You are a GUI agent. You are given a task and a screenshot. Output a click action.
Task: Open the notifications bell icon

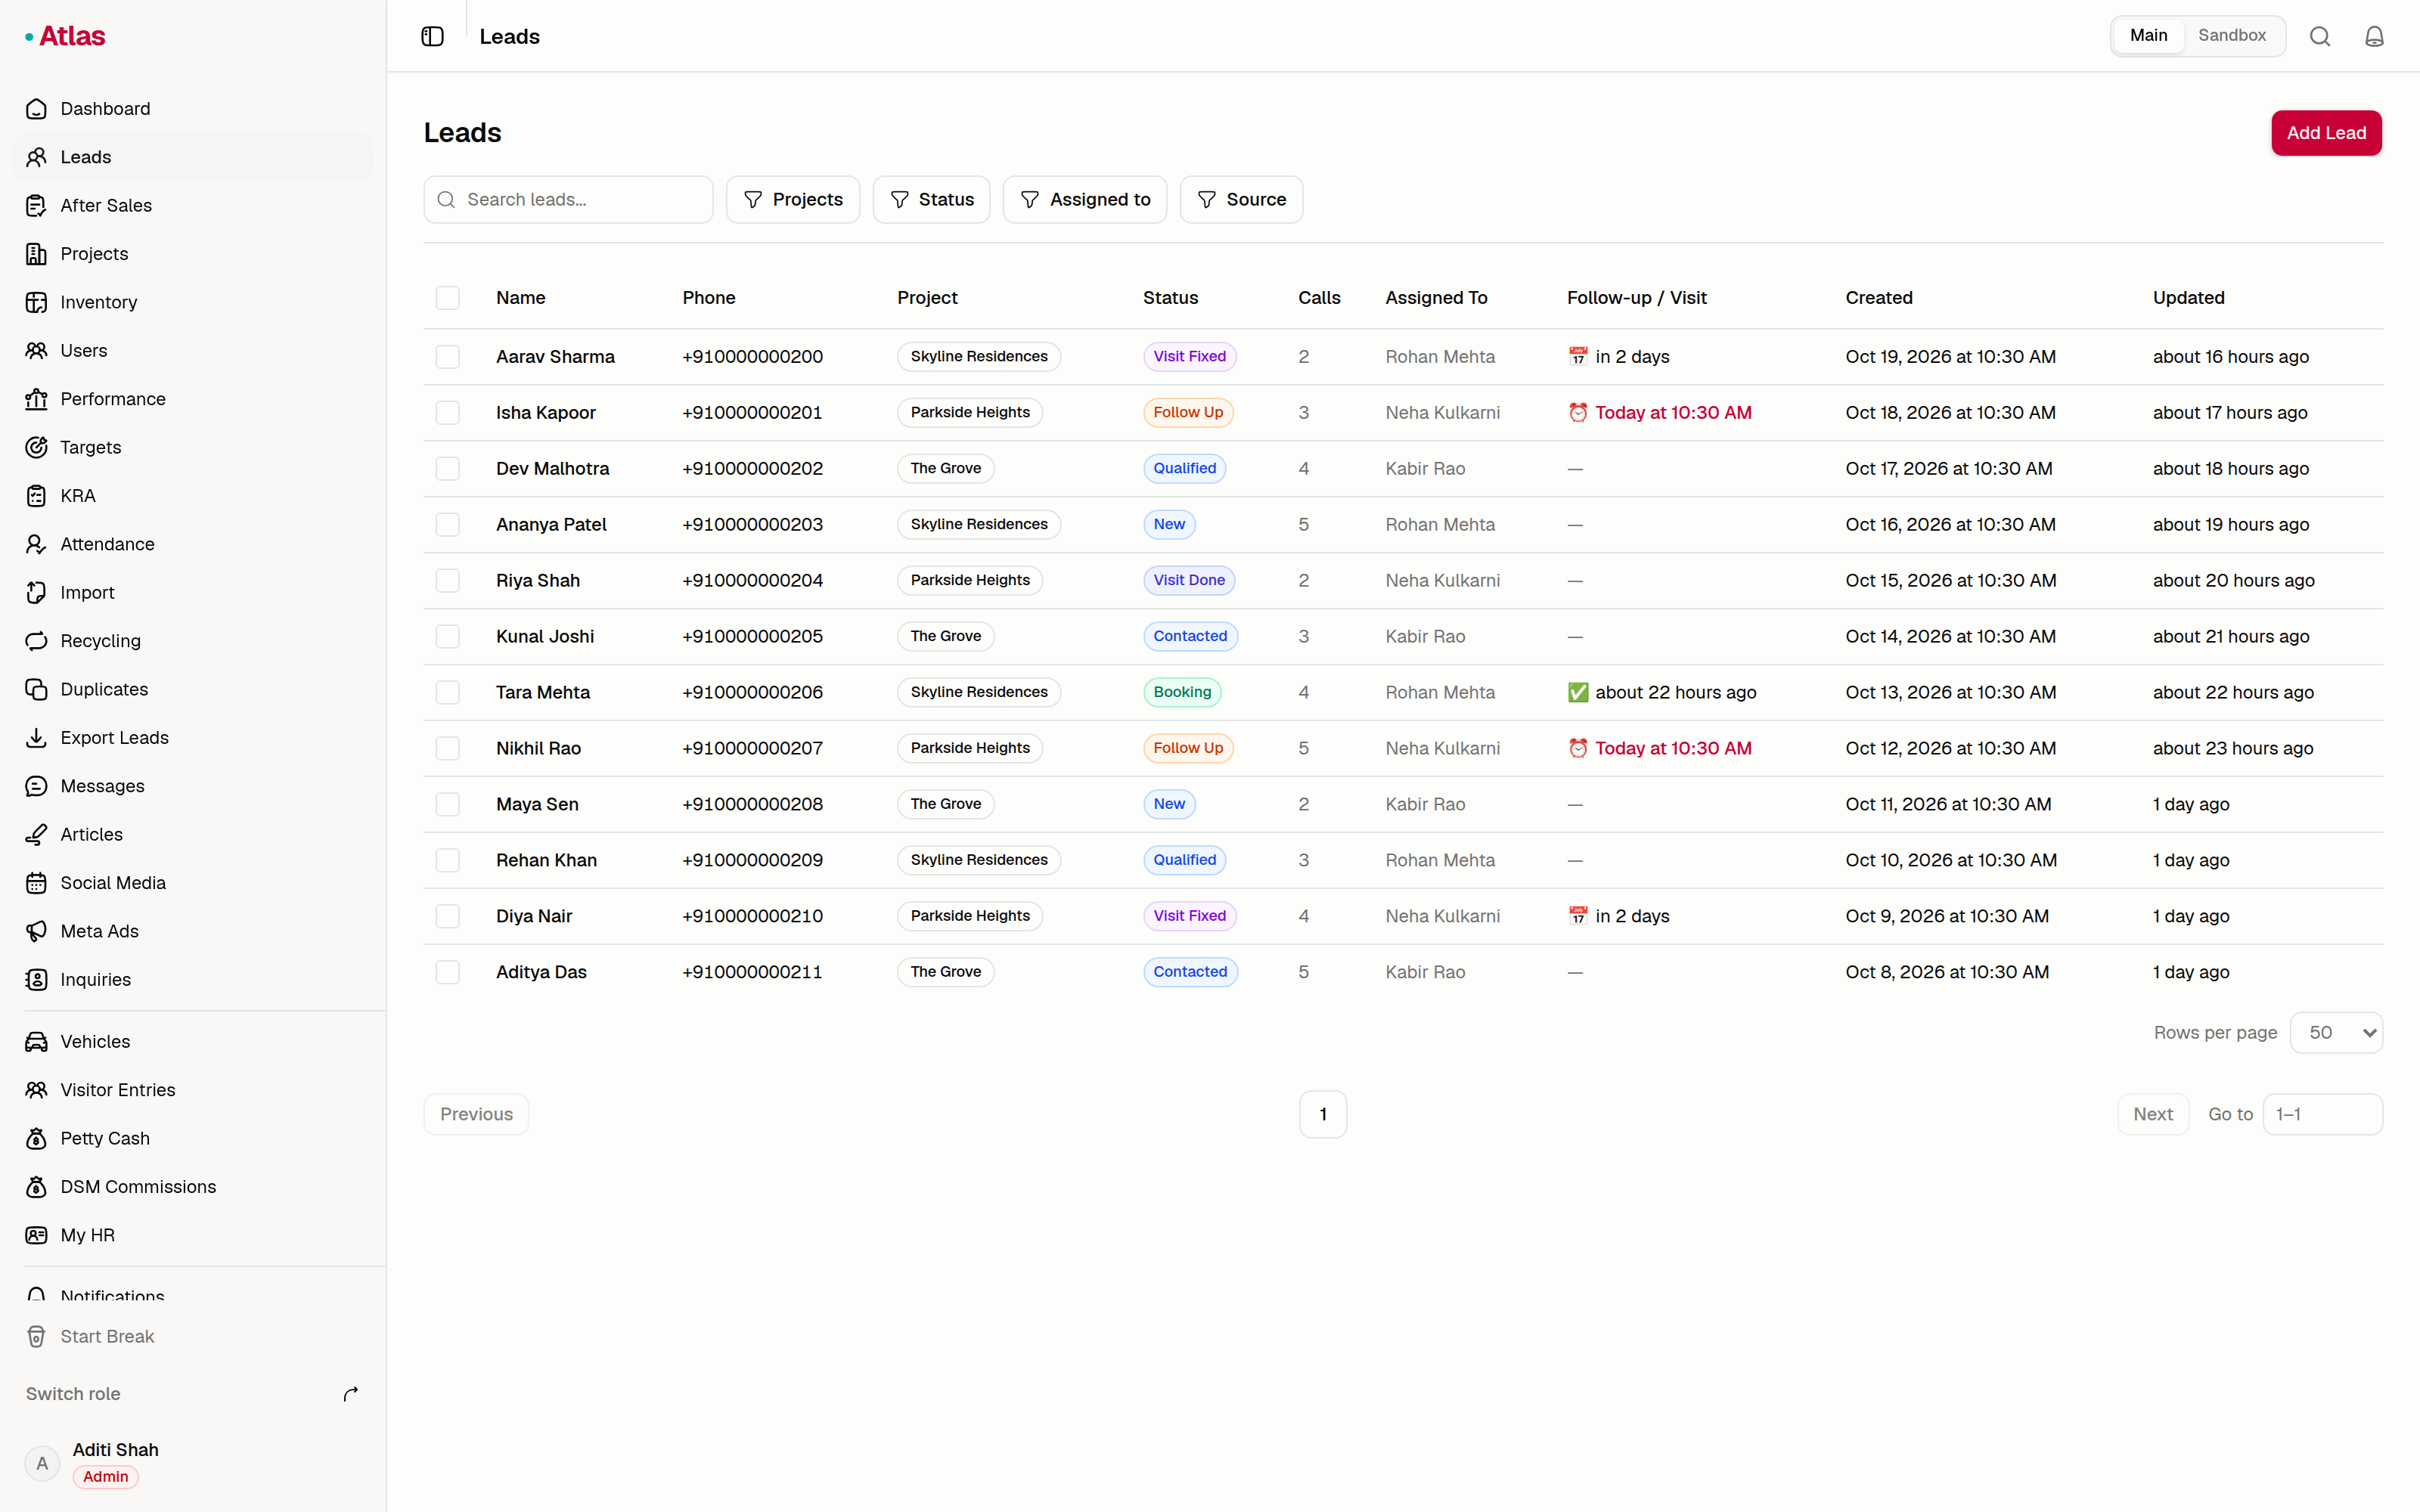(x=2374, y=36)
